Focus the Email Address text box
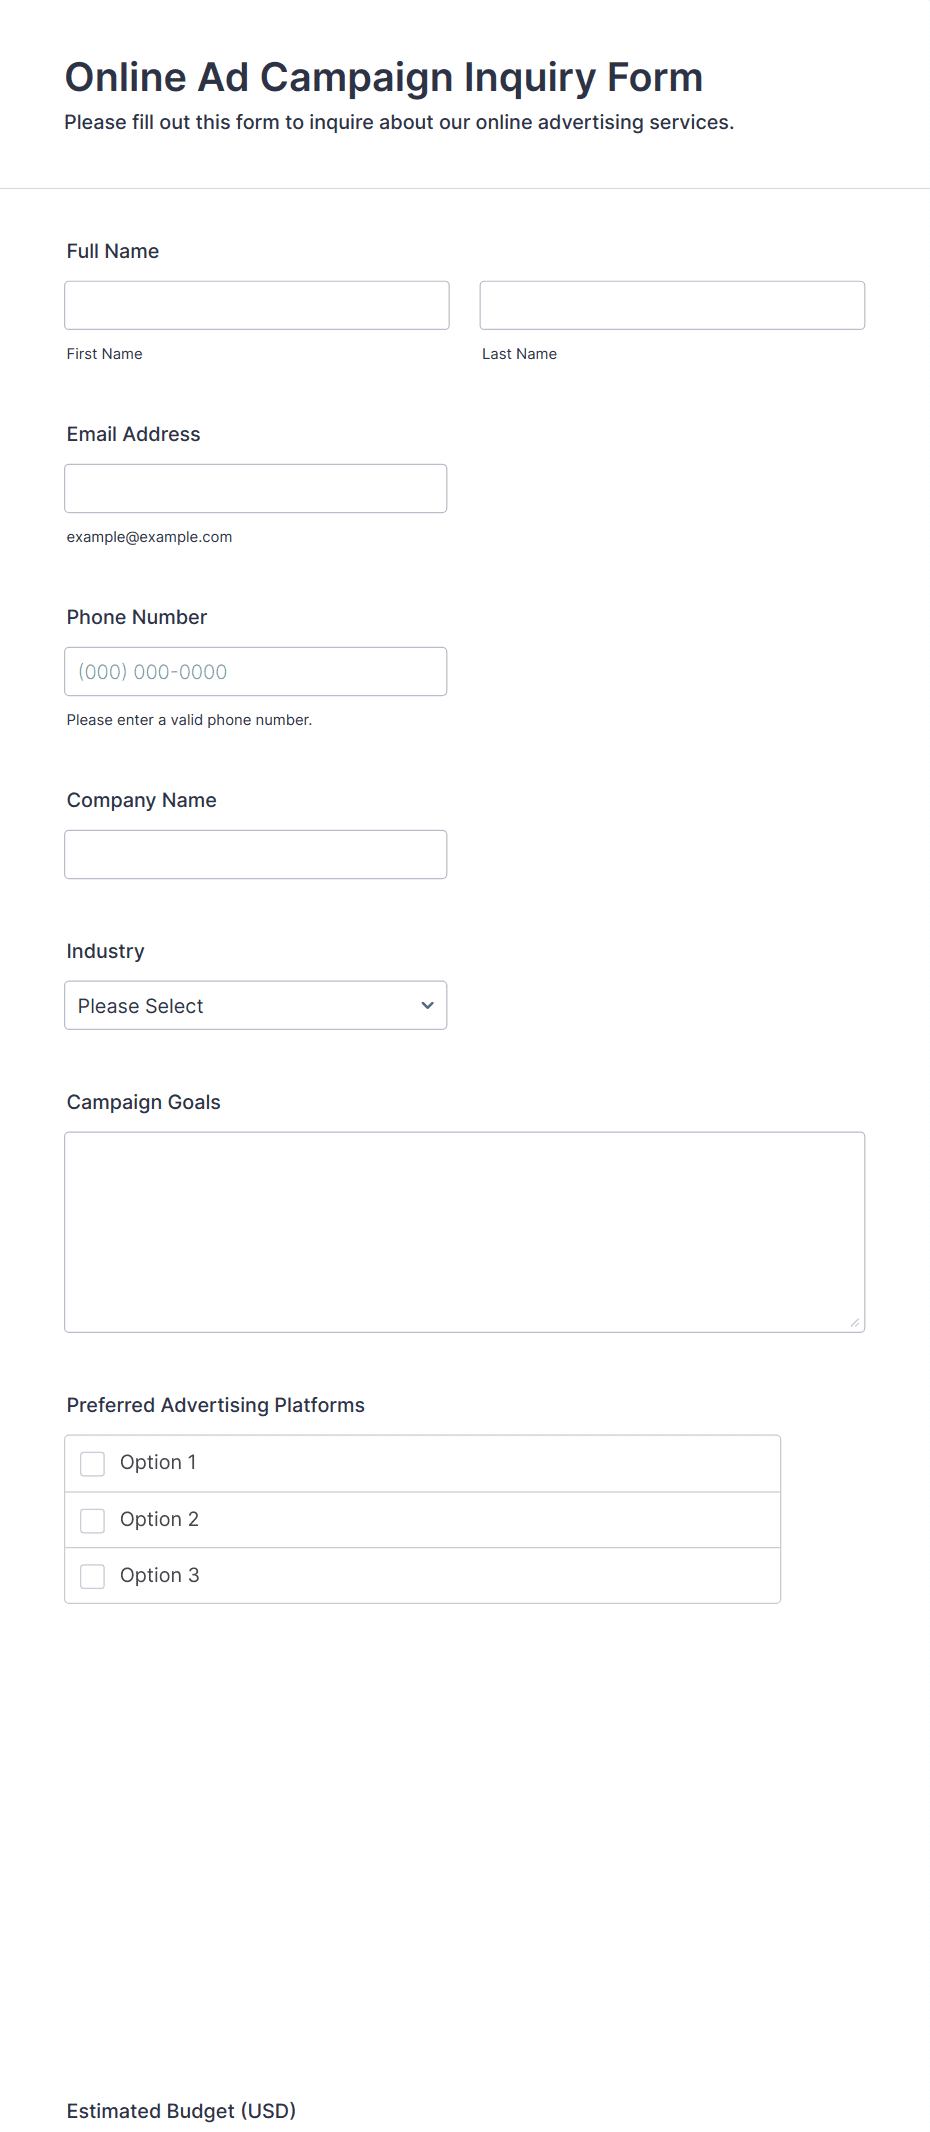Viewport: 930px width, 2132px height. [x=255, y=488]
